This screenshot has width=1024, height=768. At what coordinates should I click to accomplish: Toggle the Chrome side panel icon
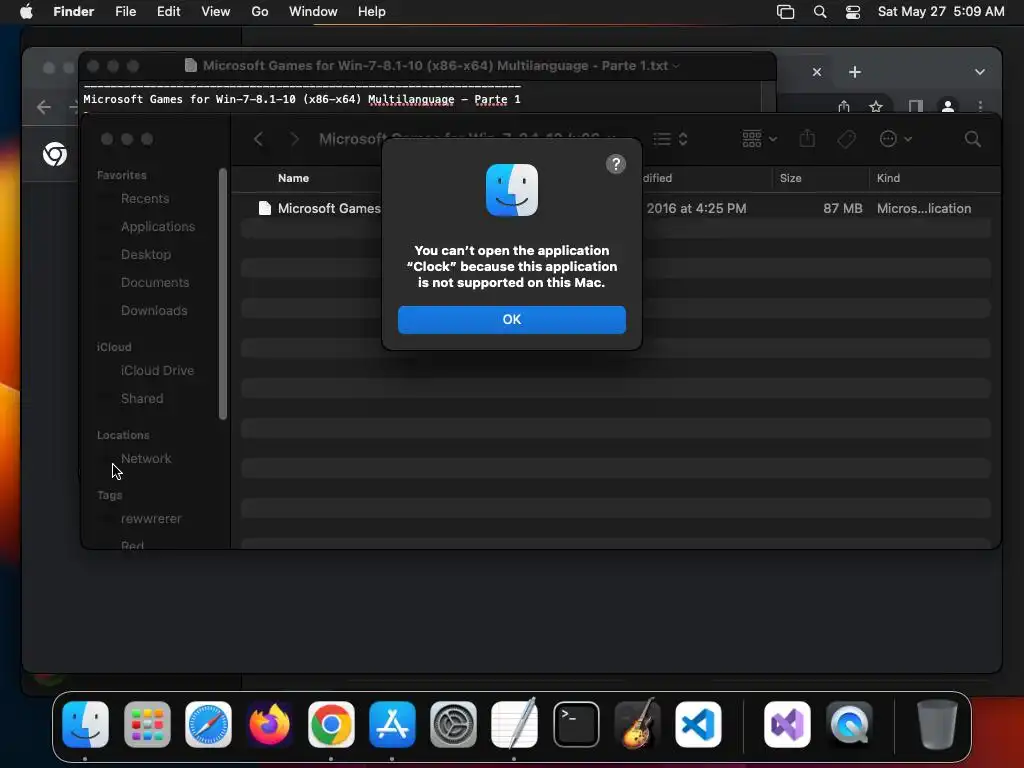(x=916, y=106)
